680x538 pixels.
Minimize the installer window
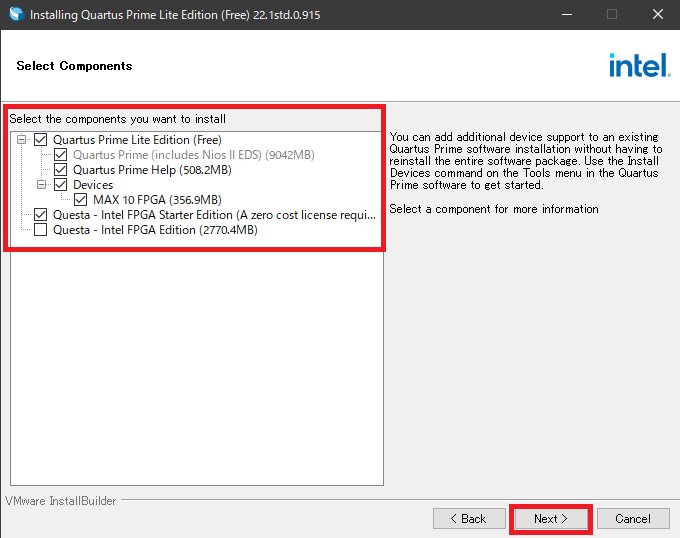(566, 15)
